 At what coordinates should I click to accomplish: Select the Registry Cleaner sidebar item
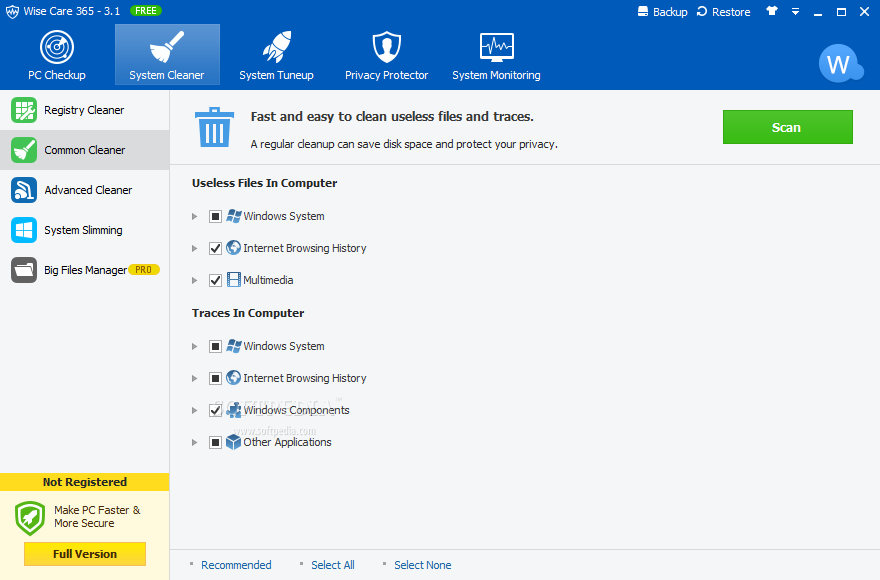pos(84,110)
